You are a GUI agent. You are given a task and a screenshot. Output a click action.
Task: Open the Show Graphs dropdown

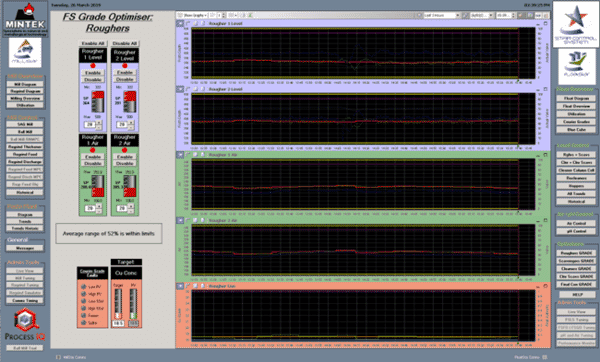(x=196, y=15)
